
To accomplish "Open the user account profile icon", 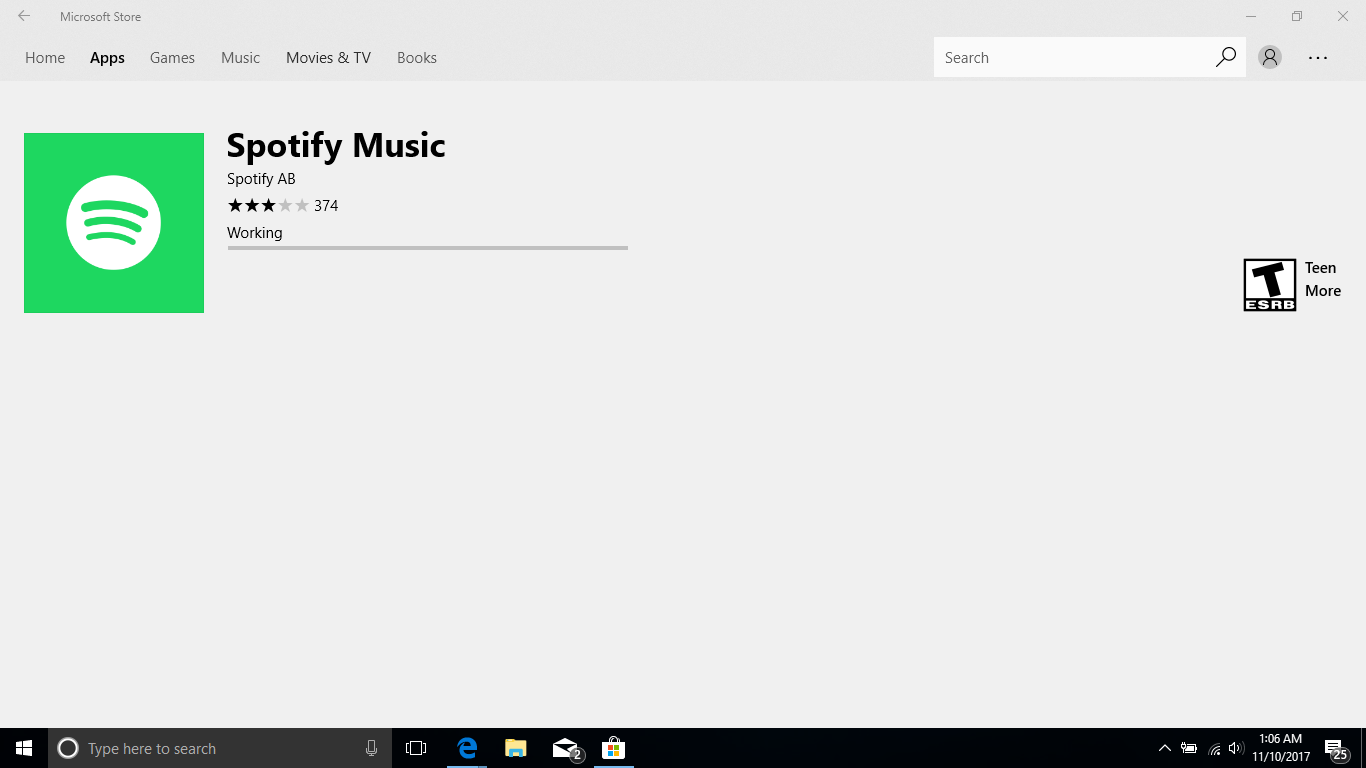I will coord(1270,58).
